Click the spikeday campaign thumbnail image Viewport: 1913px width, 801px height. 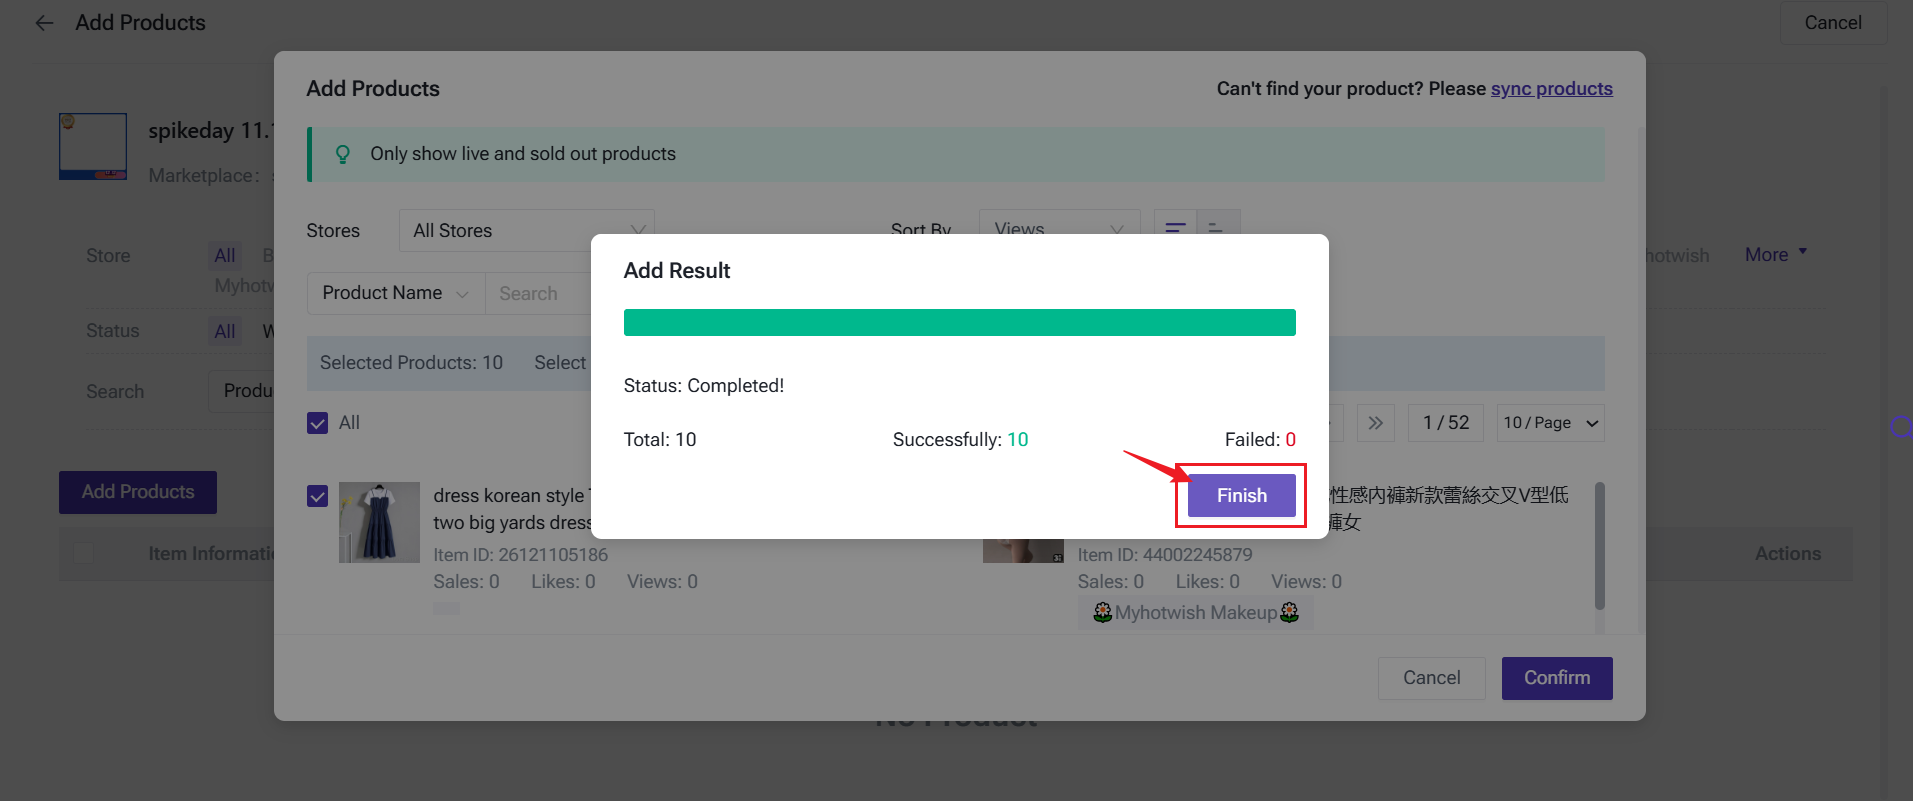coord(93,146)
